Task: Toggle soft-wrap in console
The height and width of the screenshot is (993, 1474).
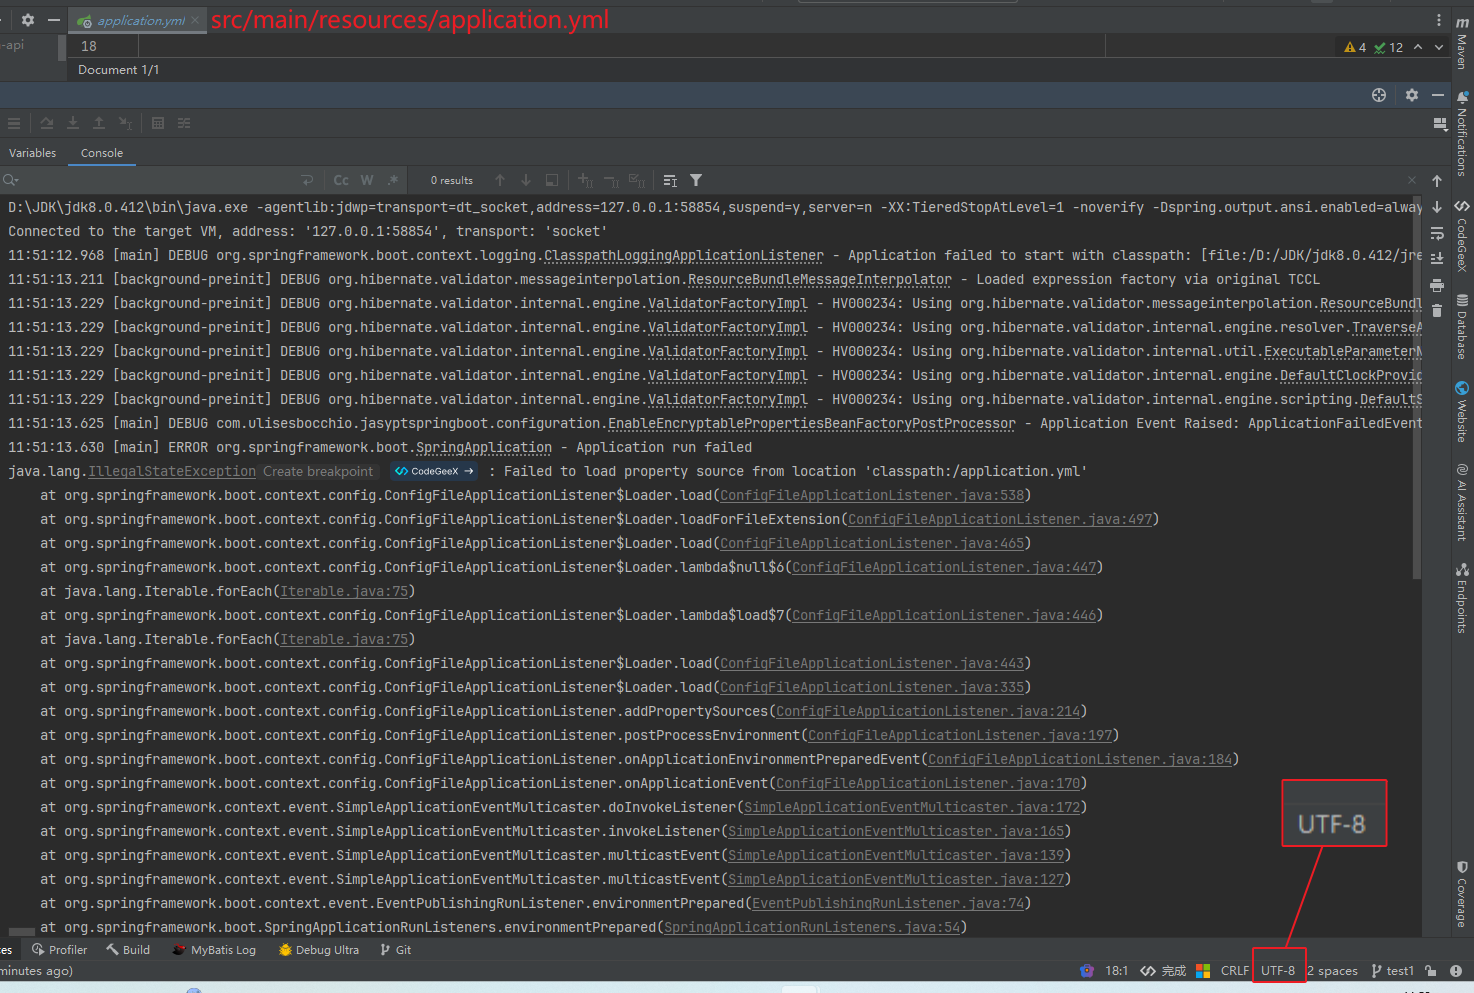Action: pos(1437,233)
